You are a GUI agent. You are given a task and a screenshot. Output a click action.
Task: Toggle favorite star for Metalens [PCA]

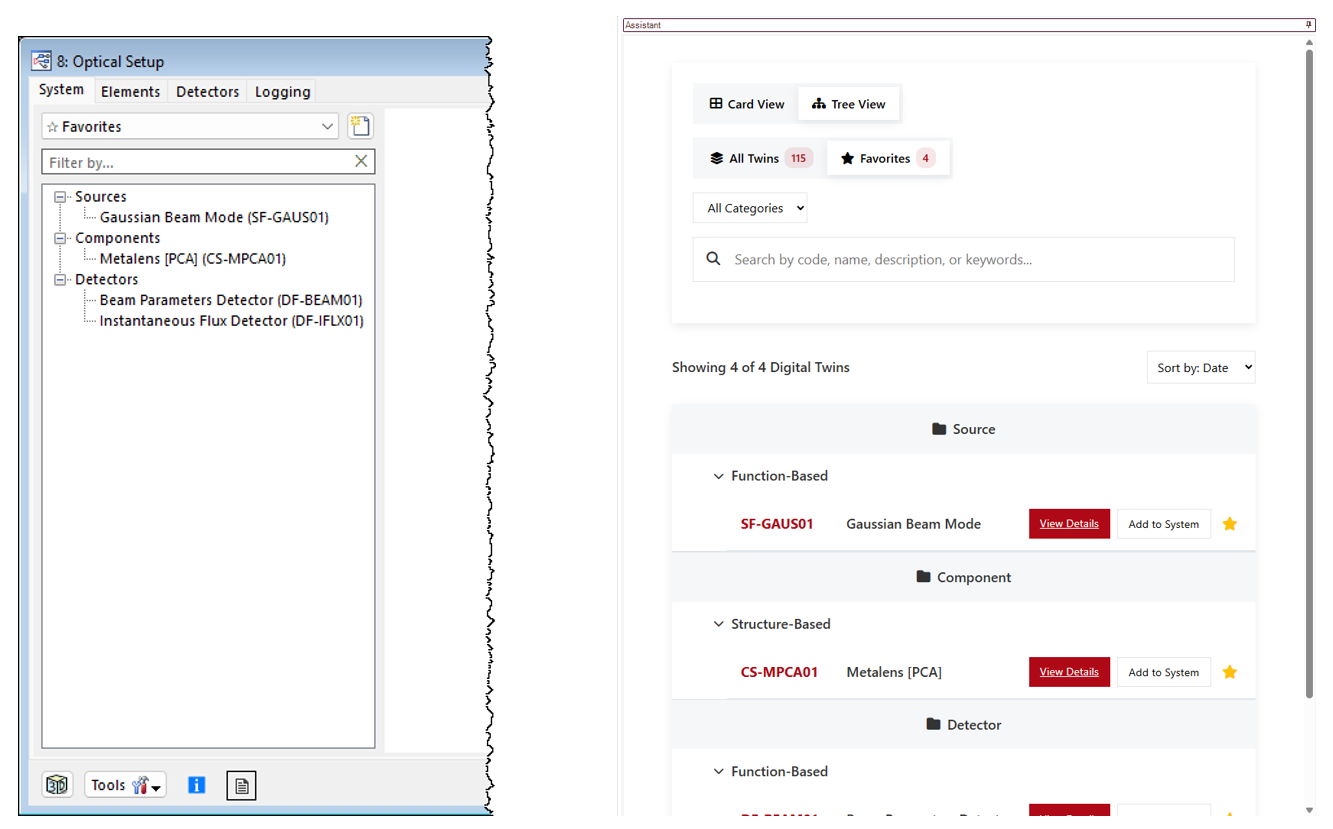[1230, 672]
